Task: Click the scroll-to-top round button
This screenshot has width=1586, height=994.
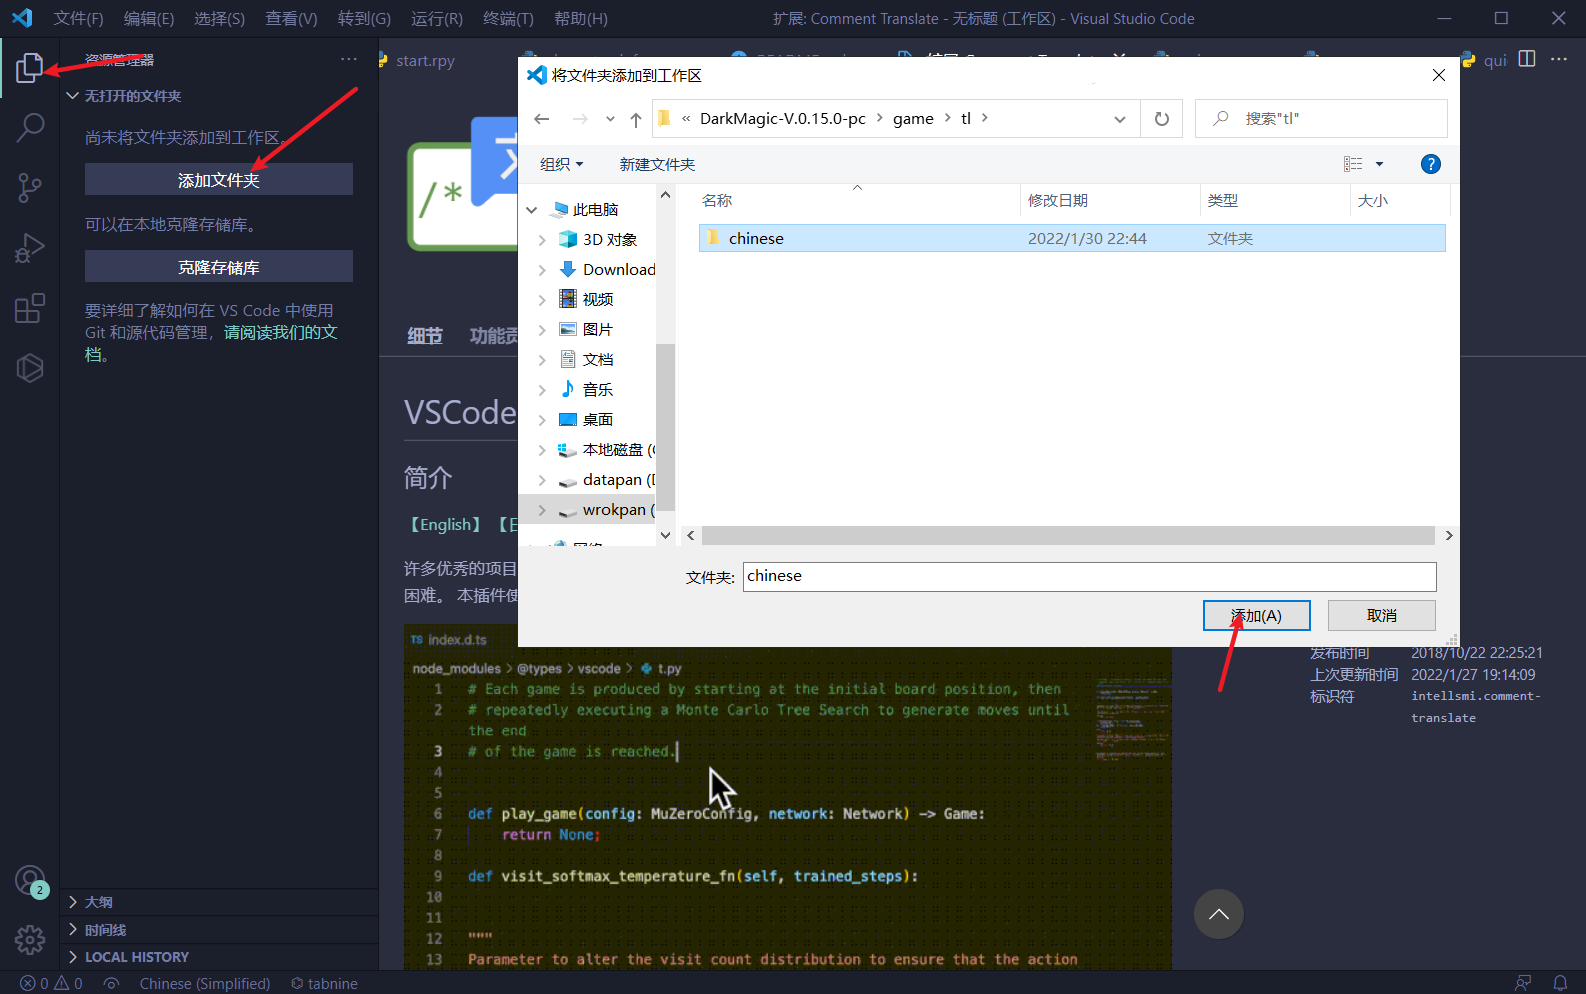Action: (1219, 914)
